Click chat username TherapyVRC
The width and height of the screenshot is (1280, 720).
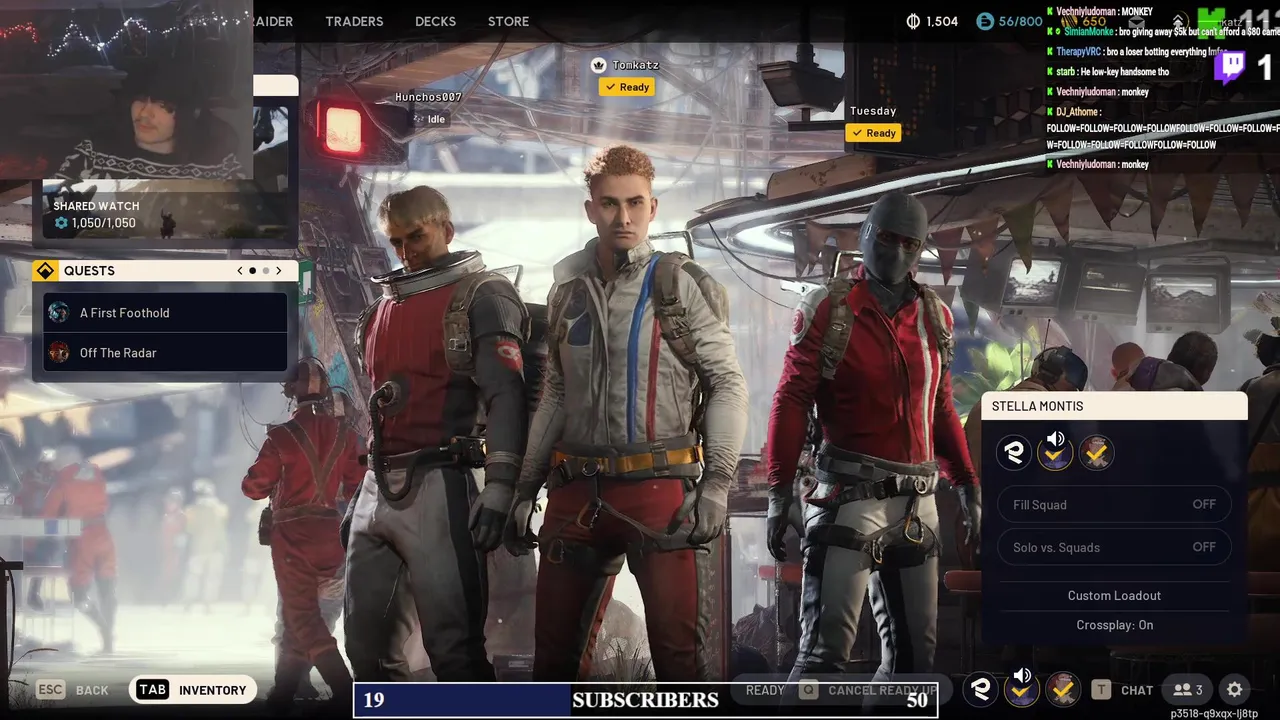pos(1080,52)
